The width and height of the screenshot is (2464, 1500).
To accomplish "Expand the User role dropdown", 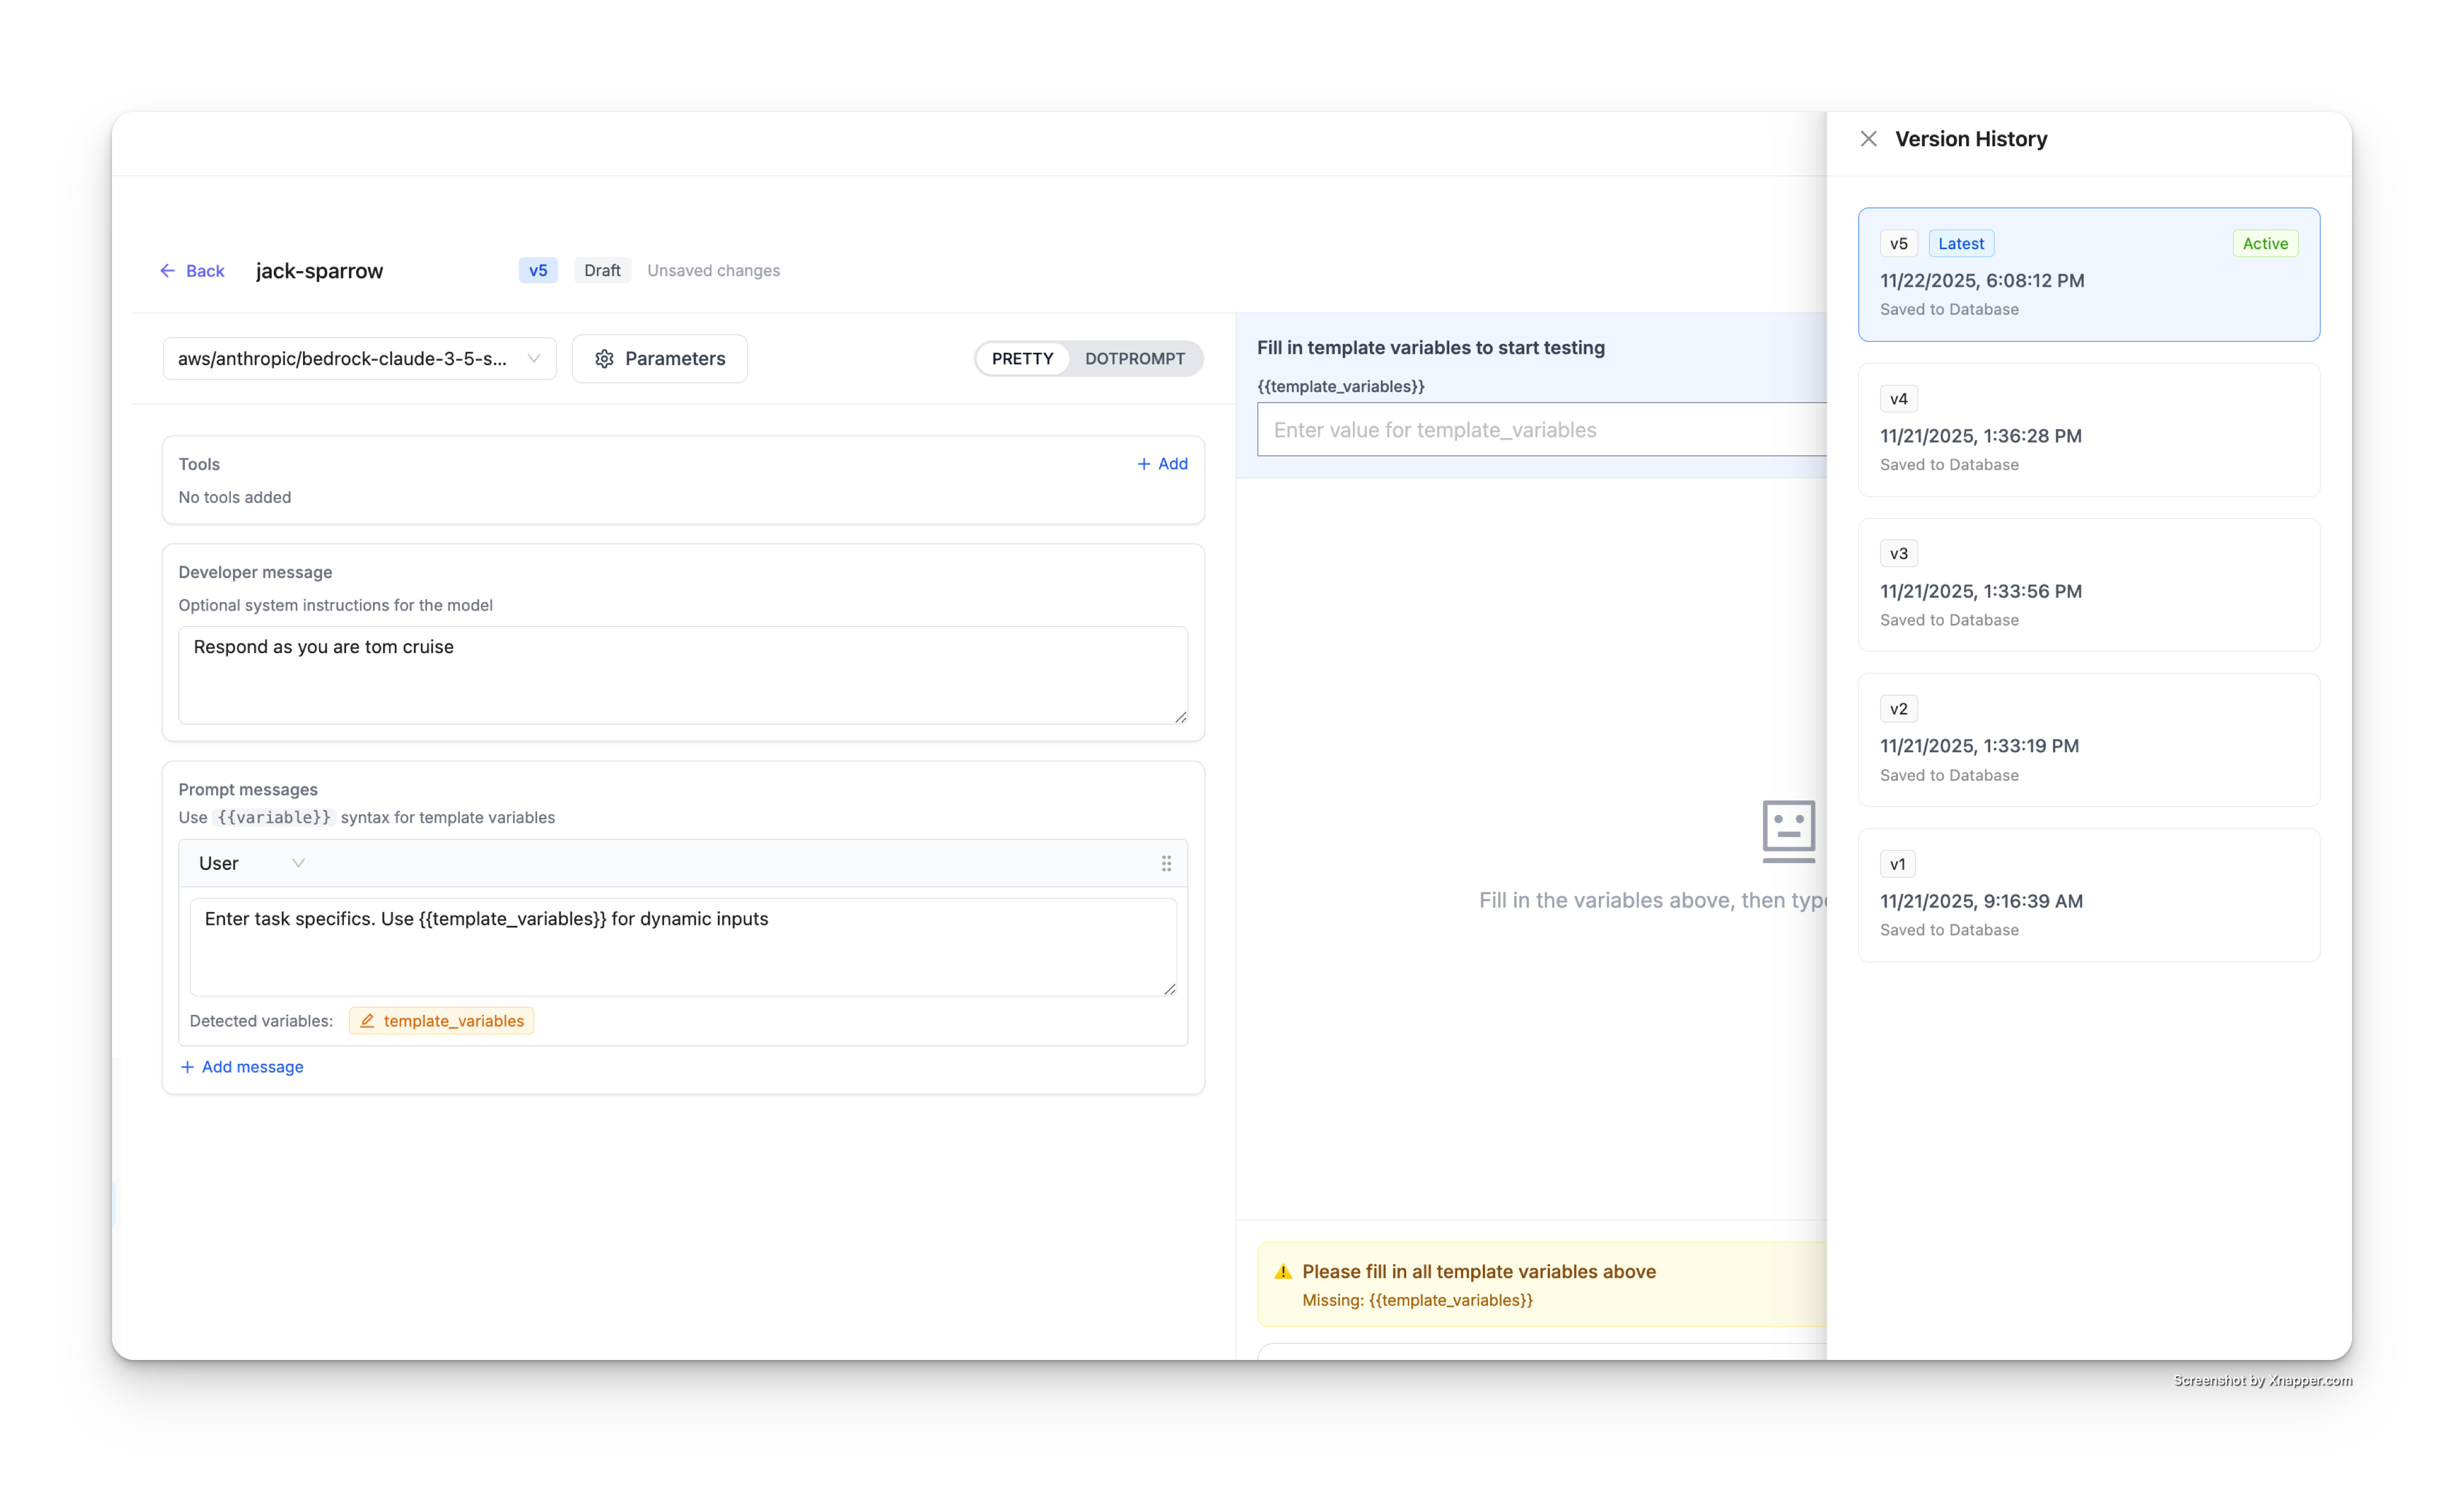I will [x=251, y=863].
